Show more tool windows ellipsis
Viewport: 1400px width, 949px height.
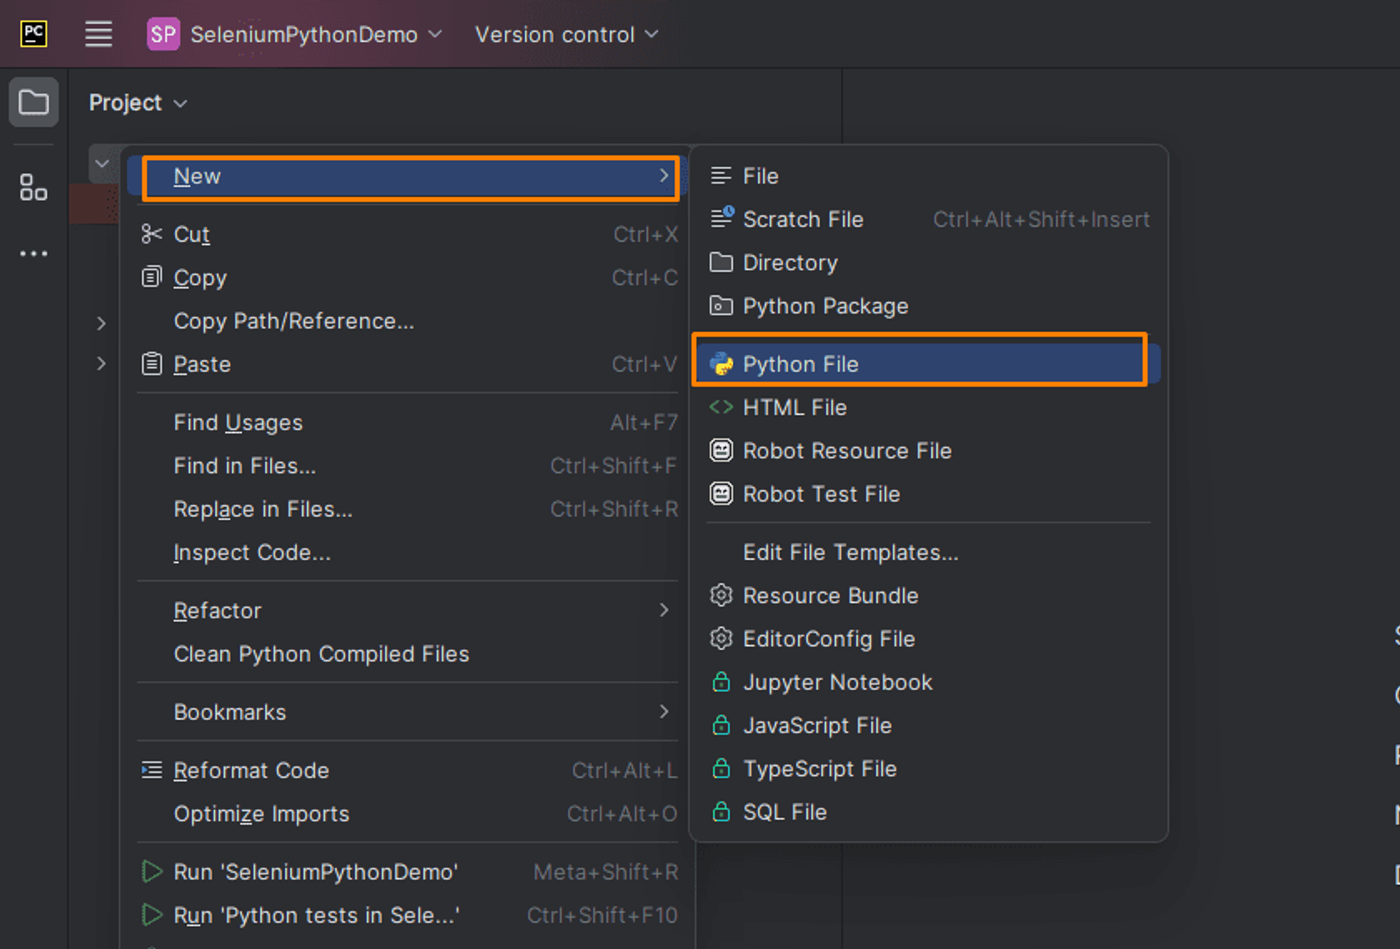pyautogui.click(x=34, y=254)
